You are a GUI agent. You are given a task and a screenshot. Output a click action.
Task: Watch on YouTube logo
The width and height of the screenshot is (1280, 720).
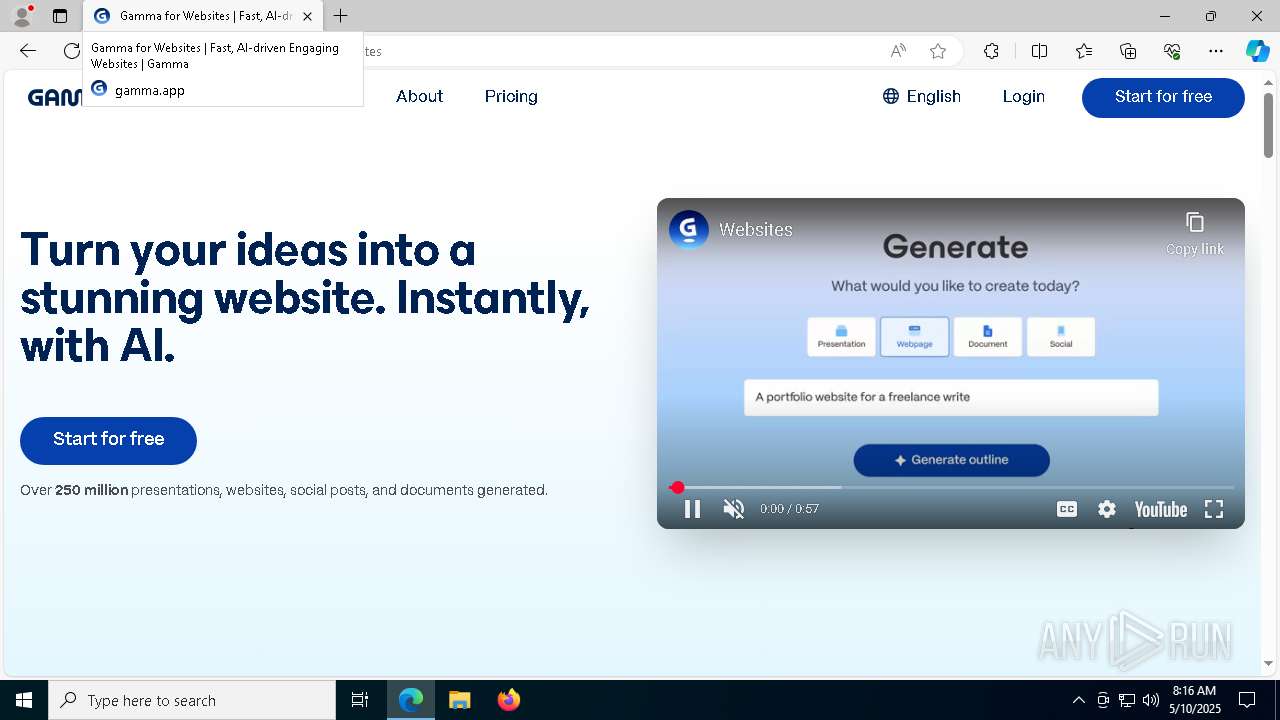pyautogui.click(x=1160, y=509)
